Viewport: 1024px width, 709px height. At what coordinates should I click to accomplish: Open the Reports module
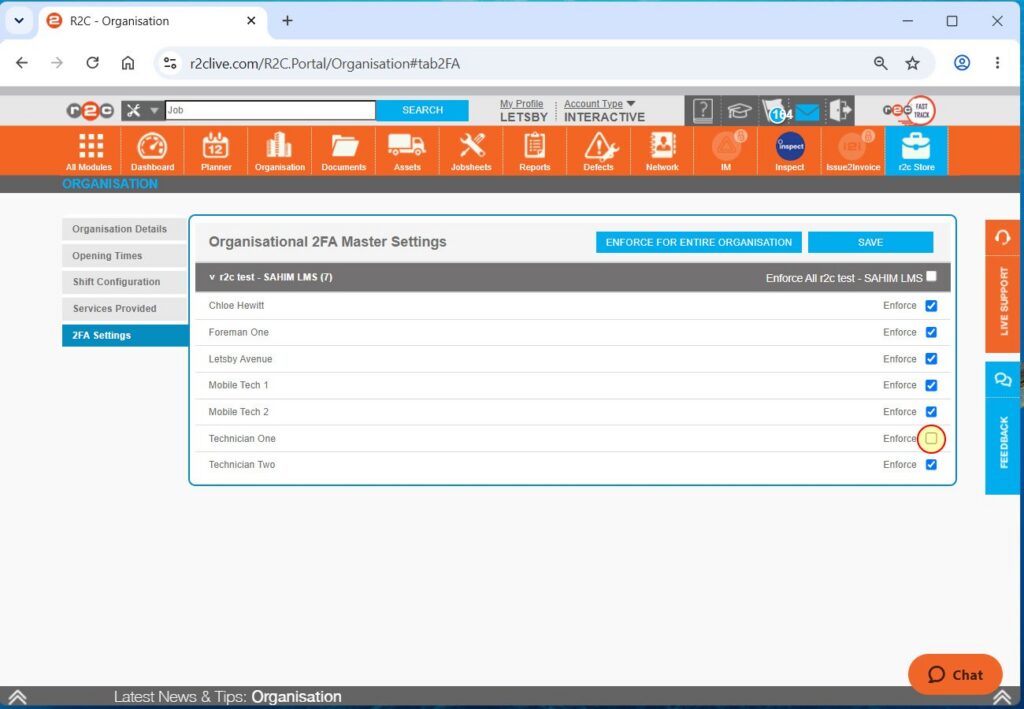[x=535, y=151]
